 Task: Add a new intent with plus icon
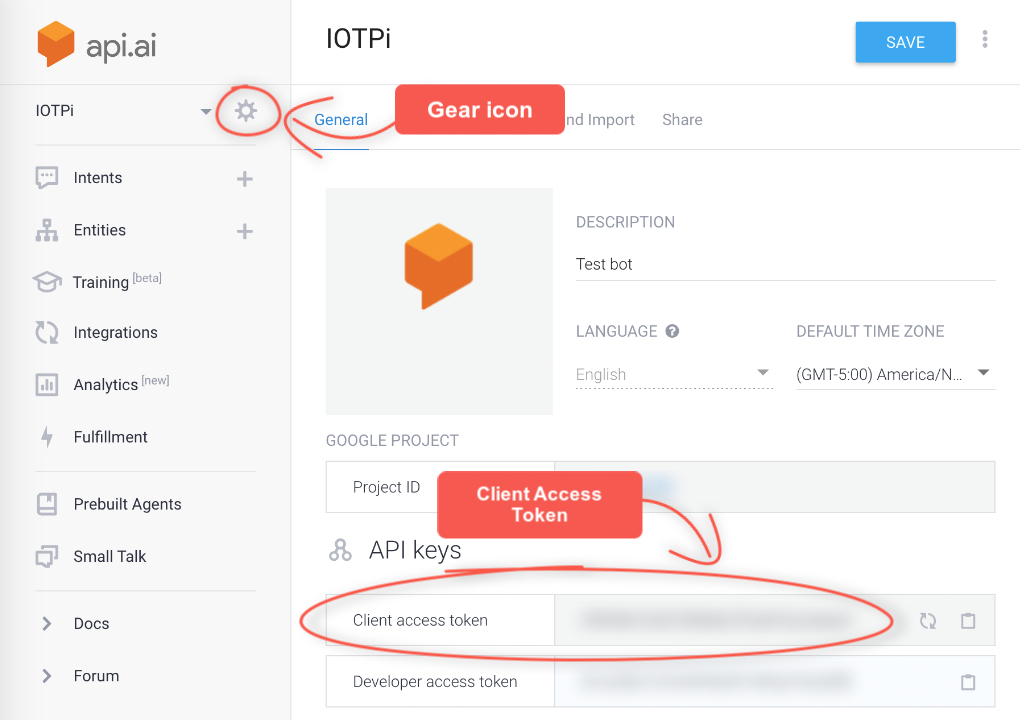244,179
